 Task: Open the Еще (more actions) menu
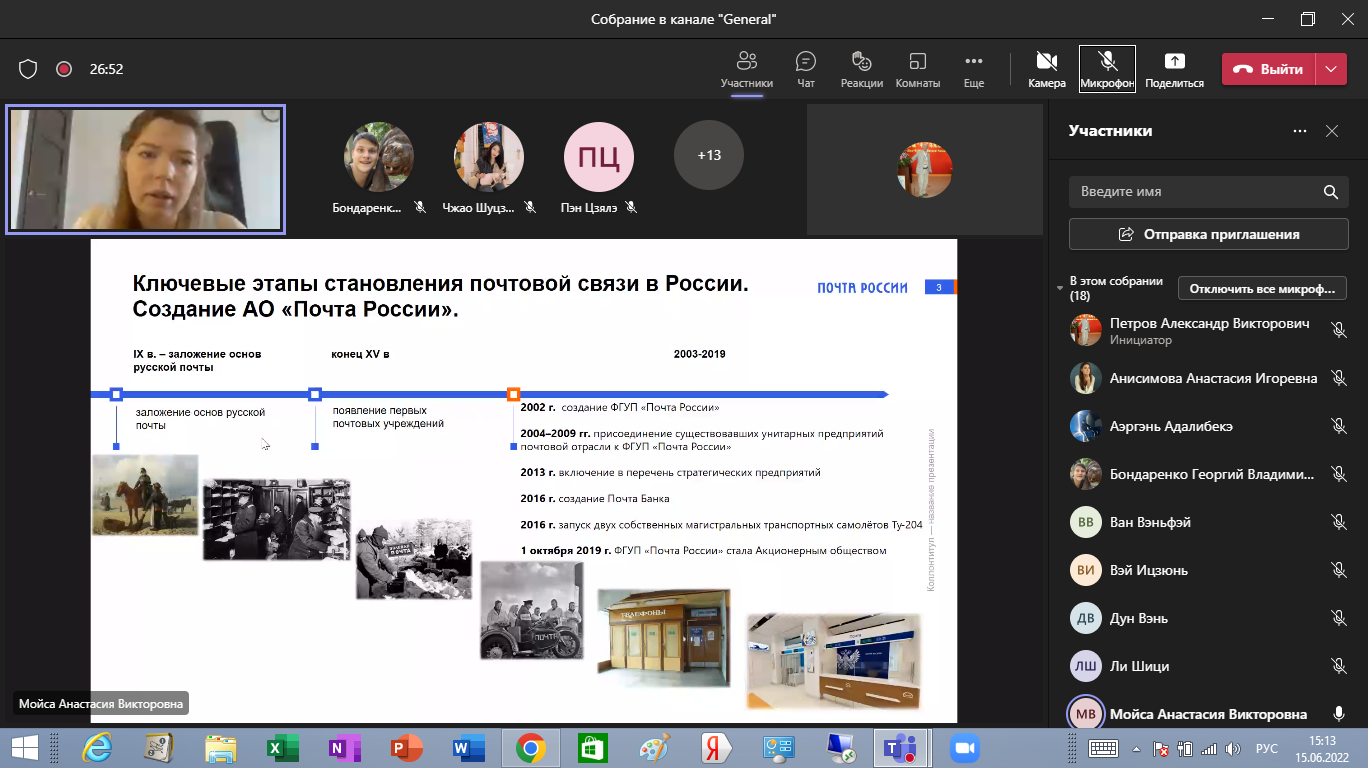pyautogui.click(x=973, y=69)
